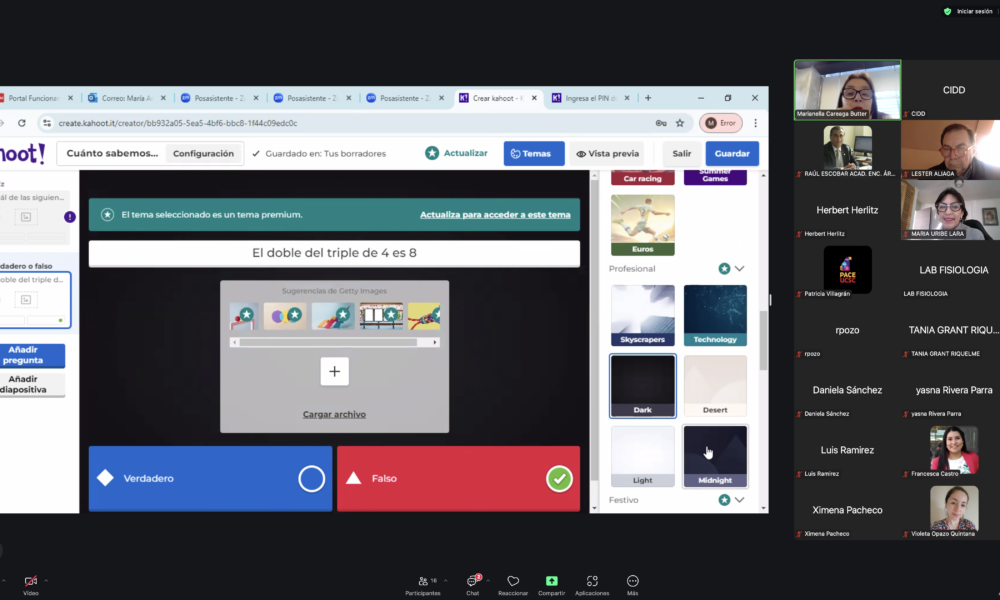Select the Midnight theme
The image size is (1000, 600).
(x=715, y=456)
